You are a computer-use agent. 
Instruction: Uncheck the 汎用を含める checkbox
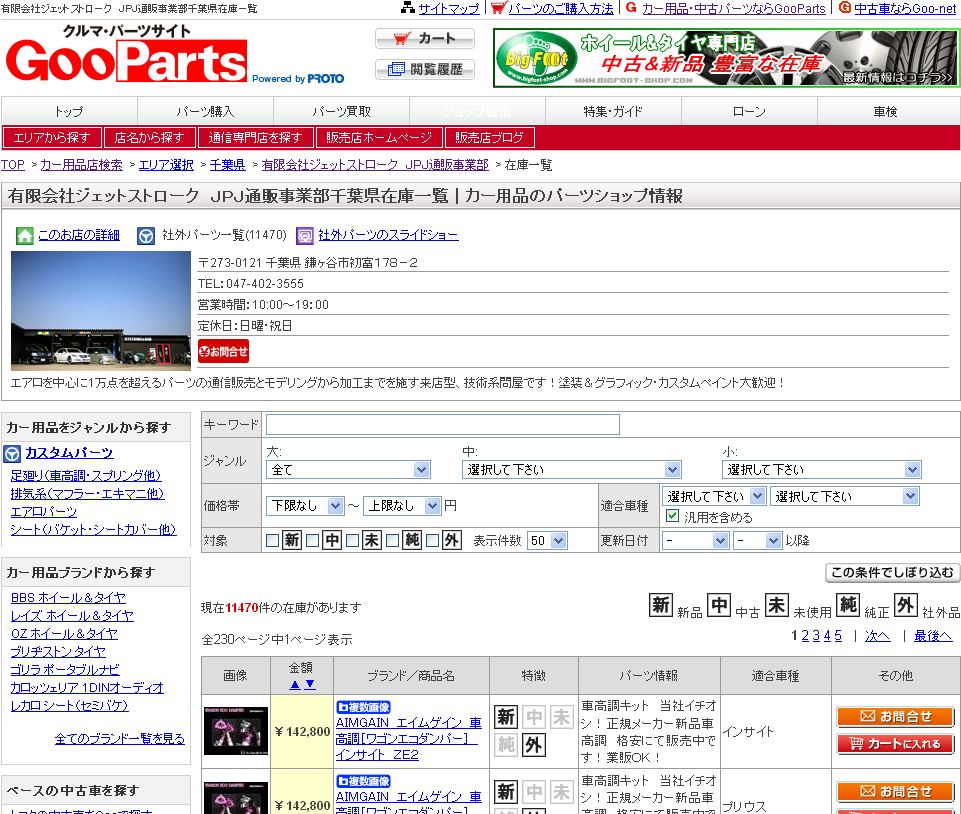coord(672,516)
